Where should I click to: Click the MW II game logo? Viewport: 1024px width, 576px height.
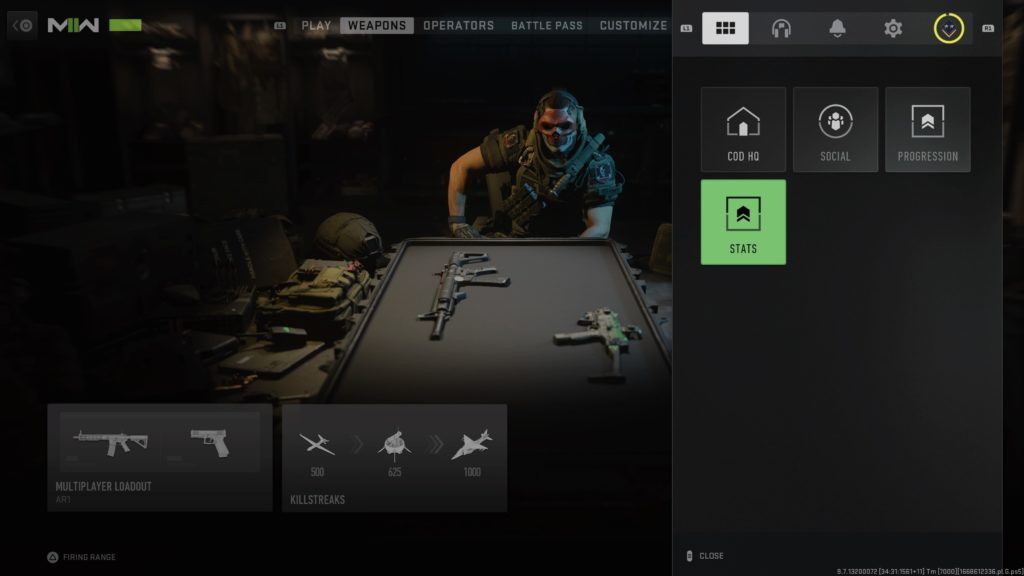click(x=73, y=25)
